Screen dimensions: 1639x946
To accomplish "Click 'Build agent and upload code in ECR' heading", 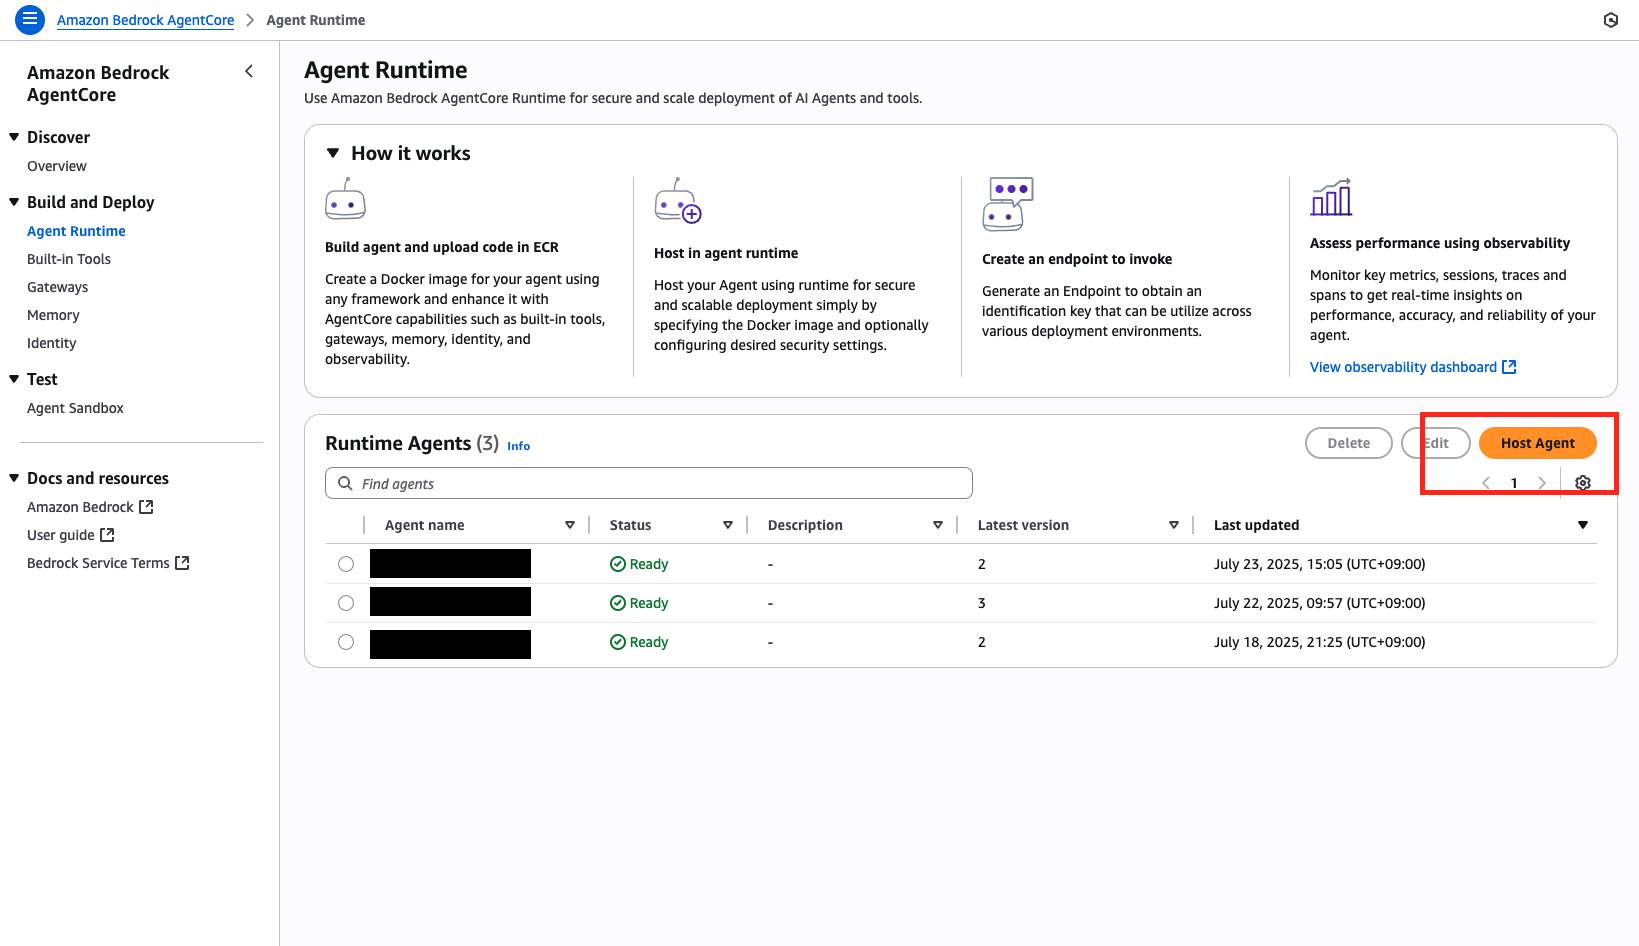I will 442,247.
